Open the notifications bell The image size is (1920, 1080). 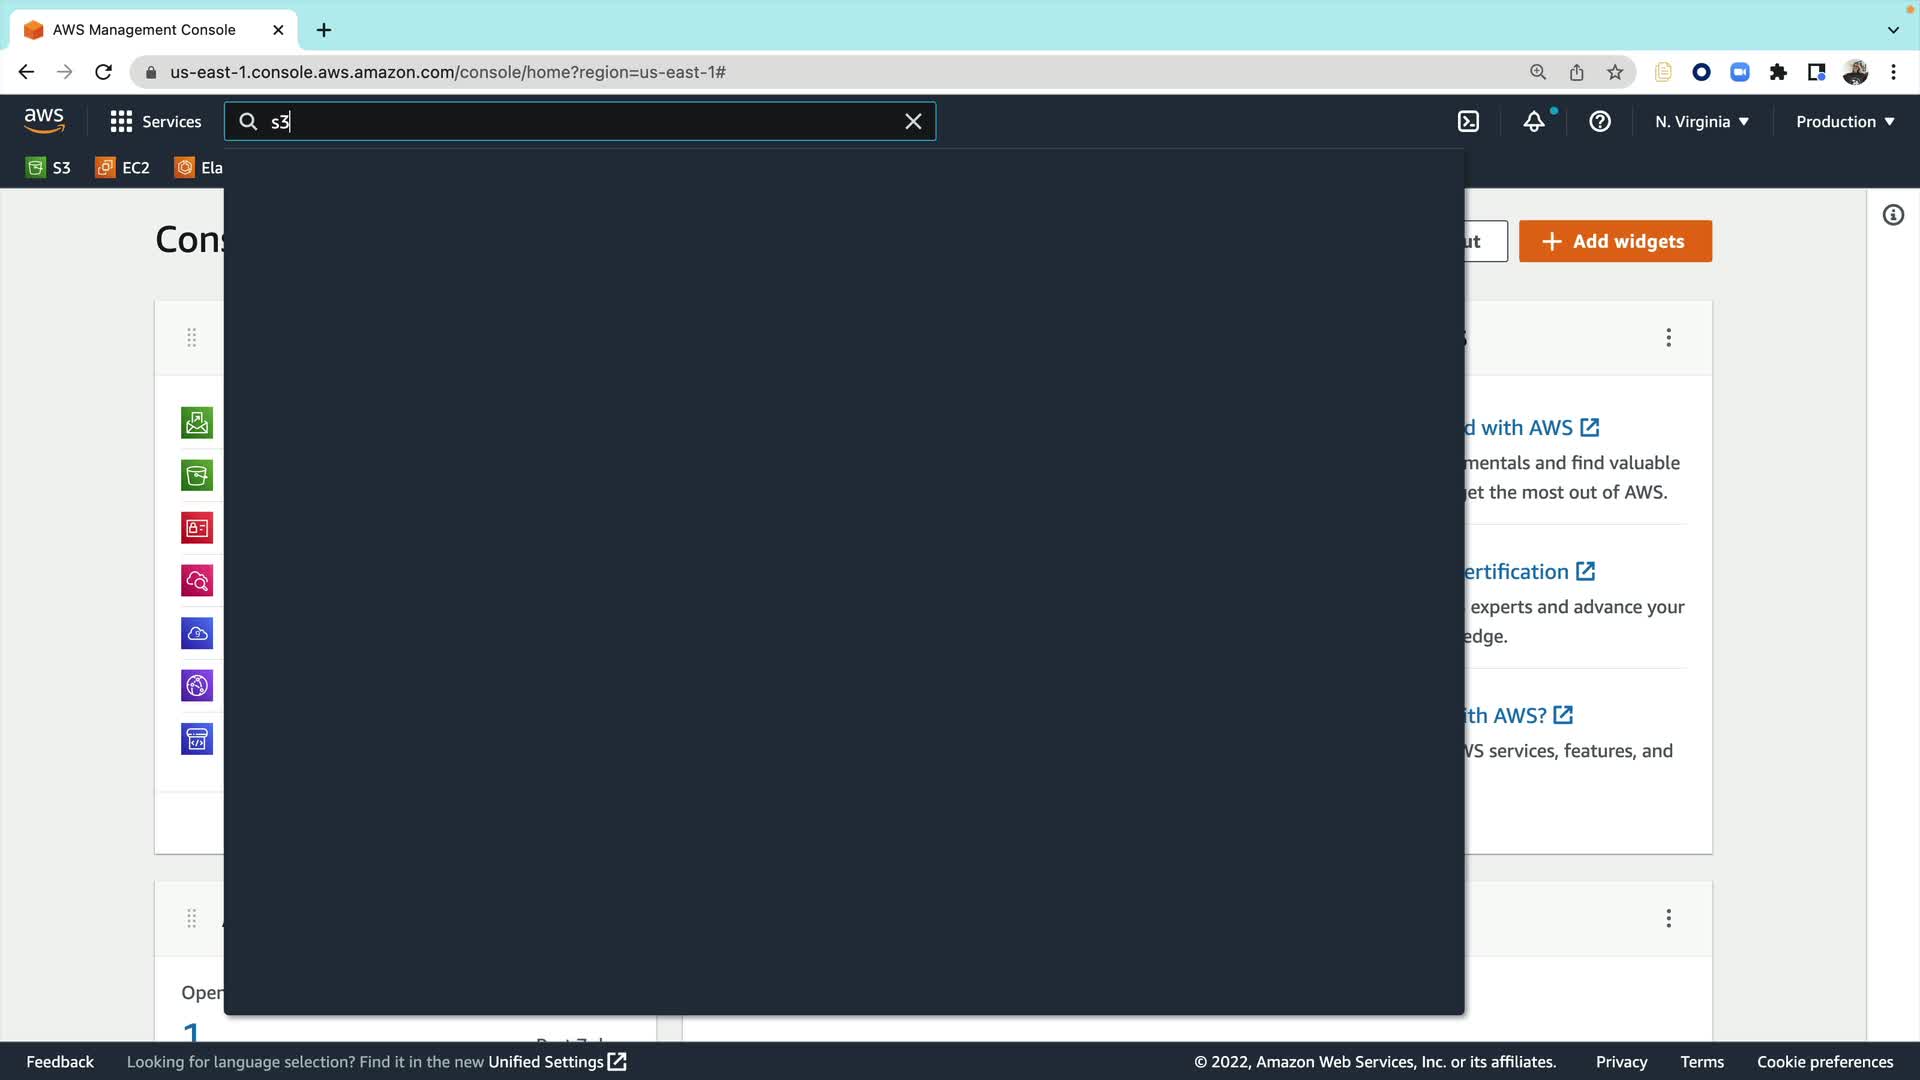coord(1533,121)
